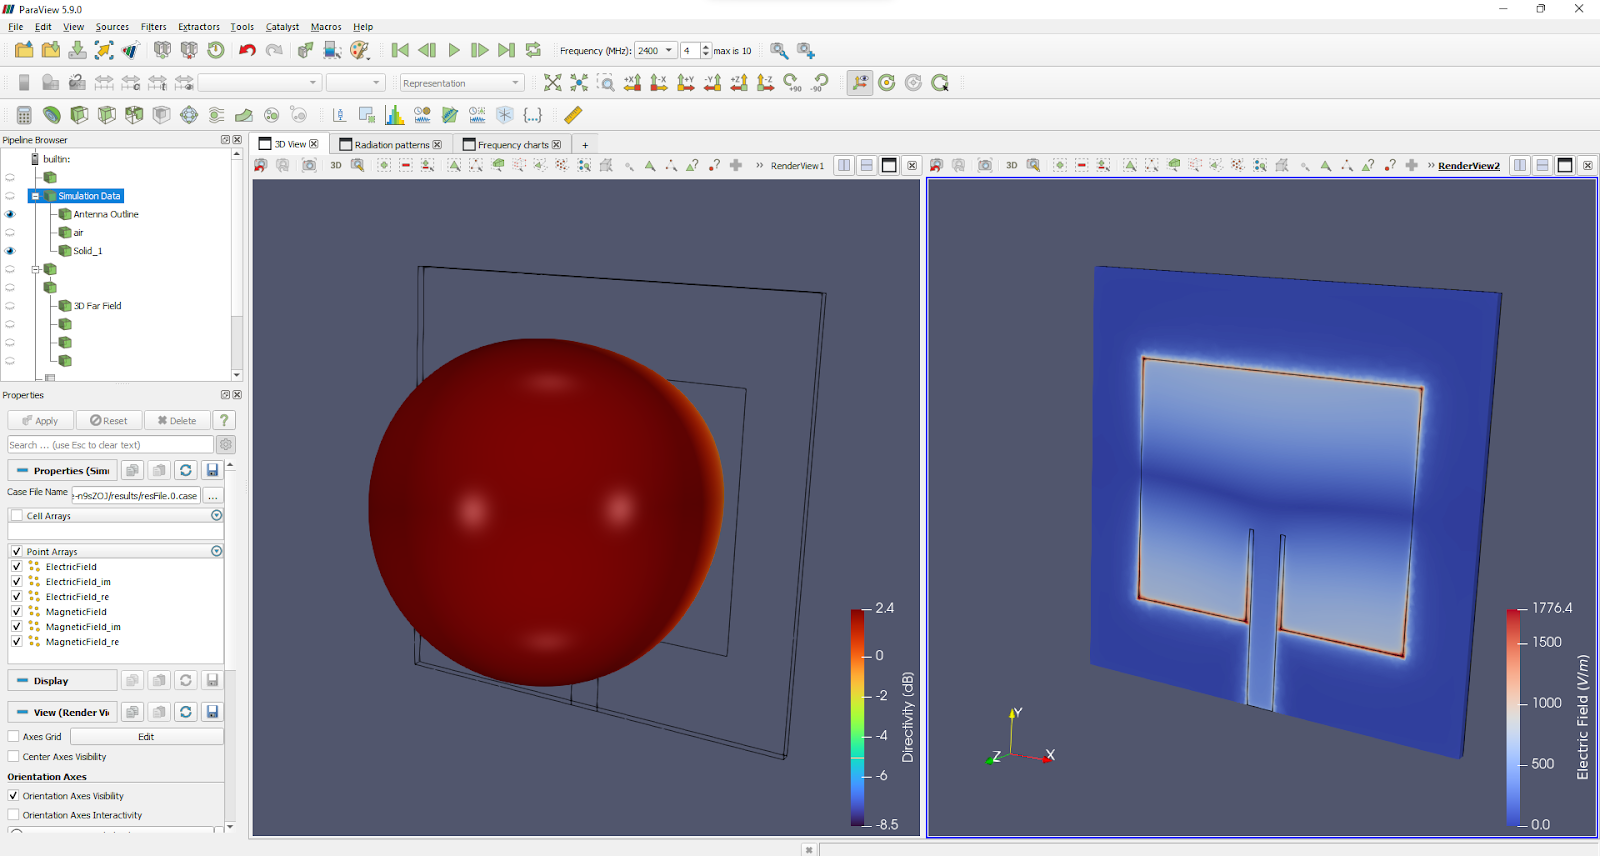Click the Reset button in Properties
1600x856 pixels.
click(109, 420)
